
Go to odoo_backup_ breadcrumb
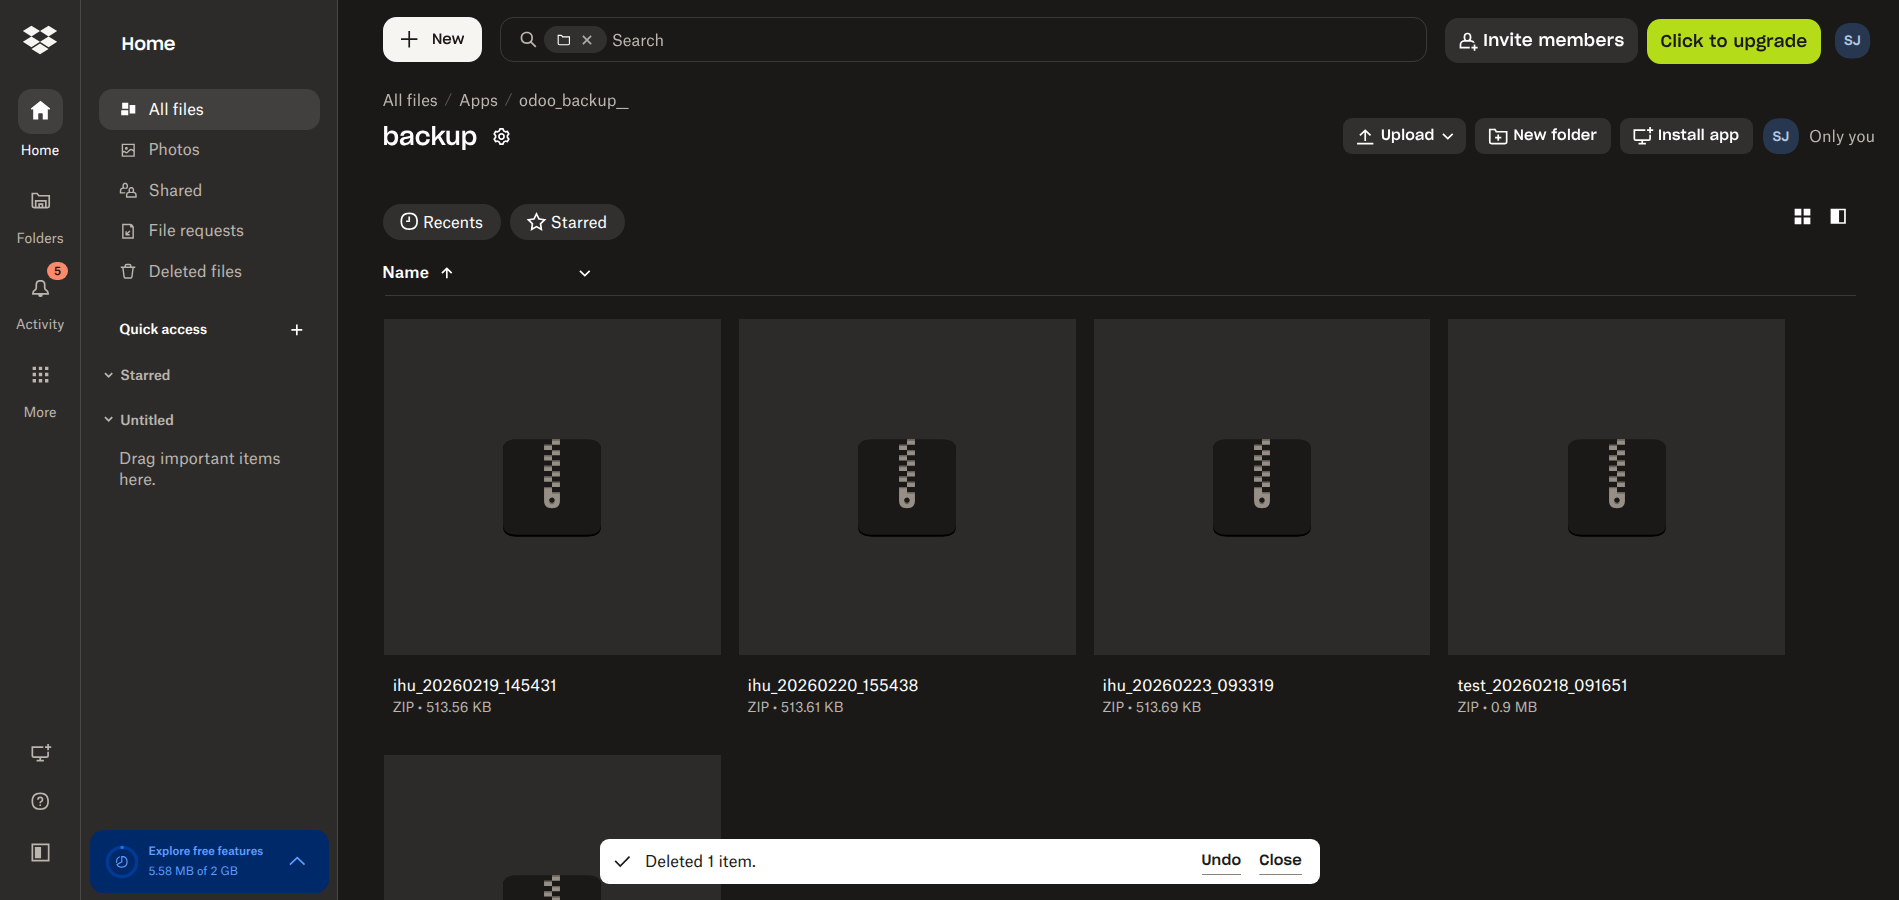point(573,101)
